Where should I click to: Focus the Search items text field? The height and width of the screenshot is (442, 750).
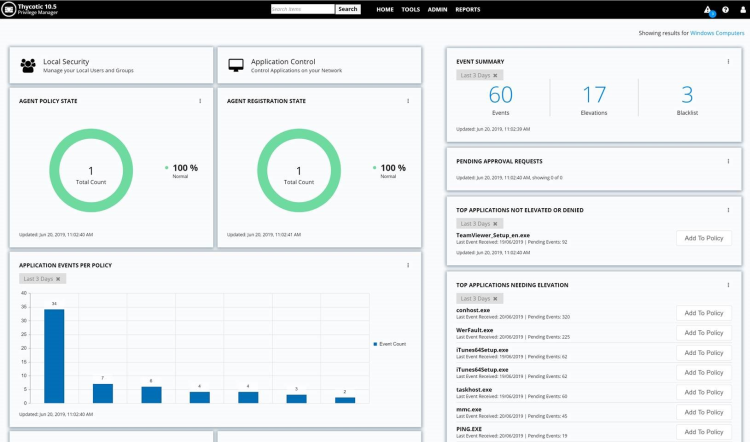[302, 9]
